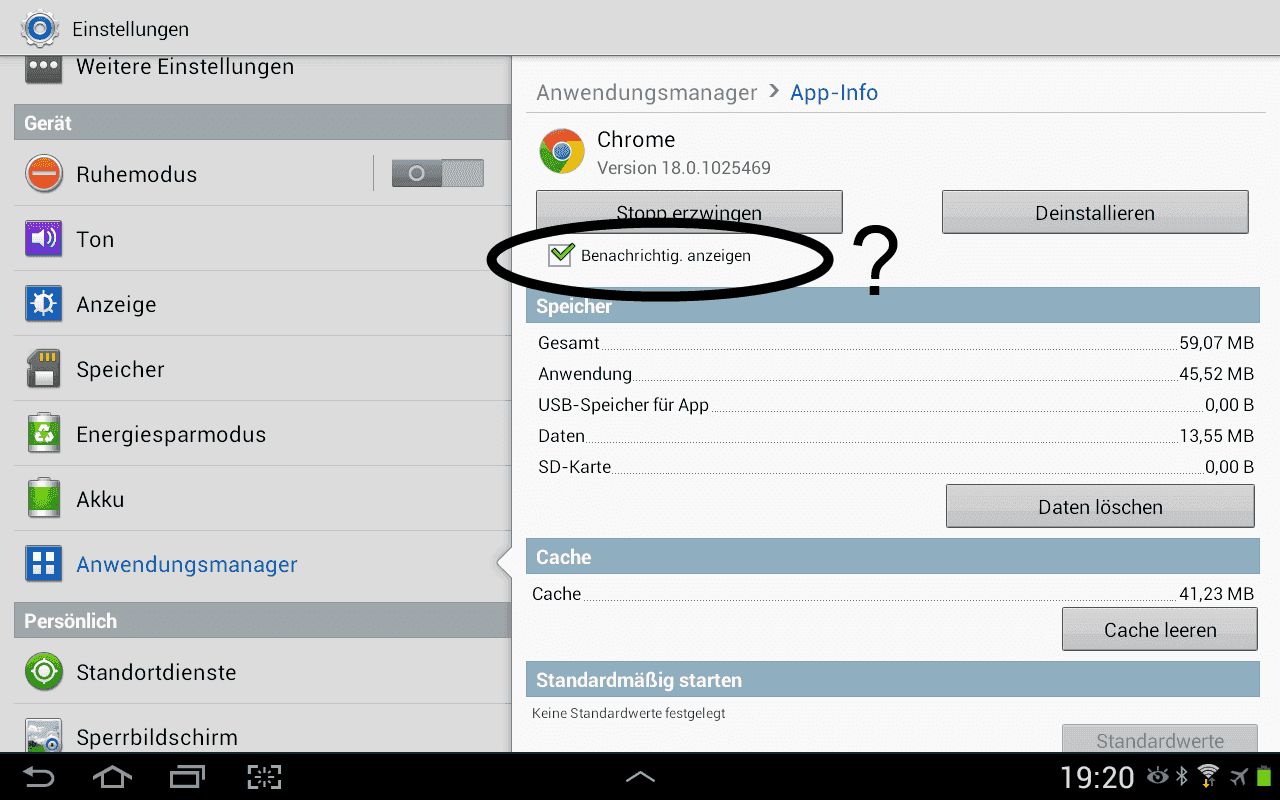The height and width of the screenshot is (800, 1280).
Task: Tap the SD-Karte 0,00 B row
Action: click(x=895, y=467)
